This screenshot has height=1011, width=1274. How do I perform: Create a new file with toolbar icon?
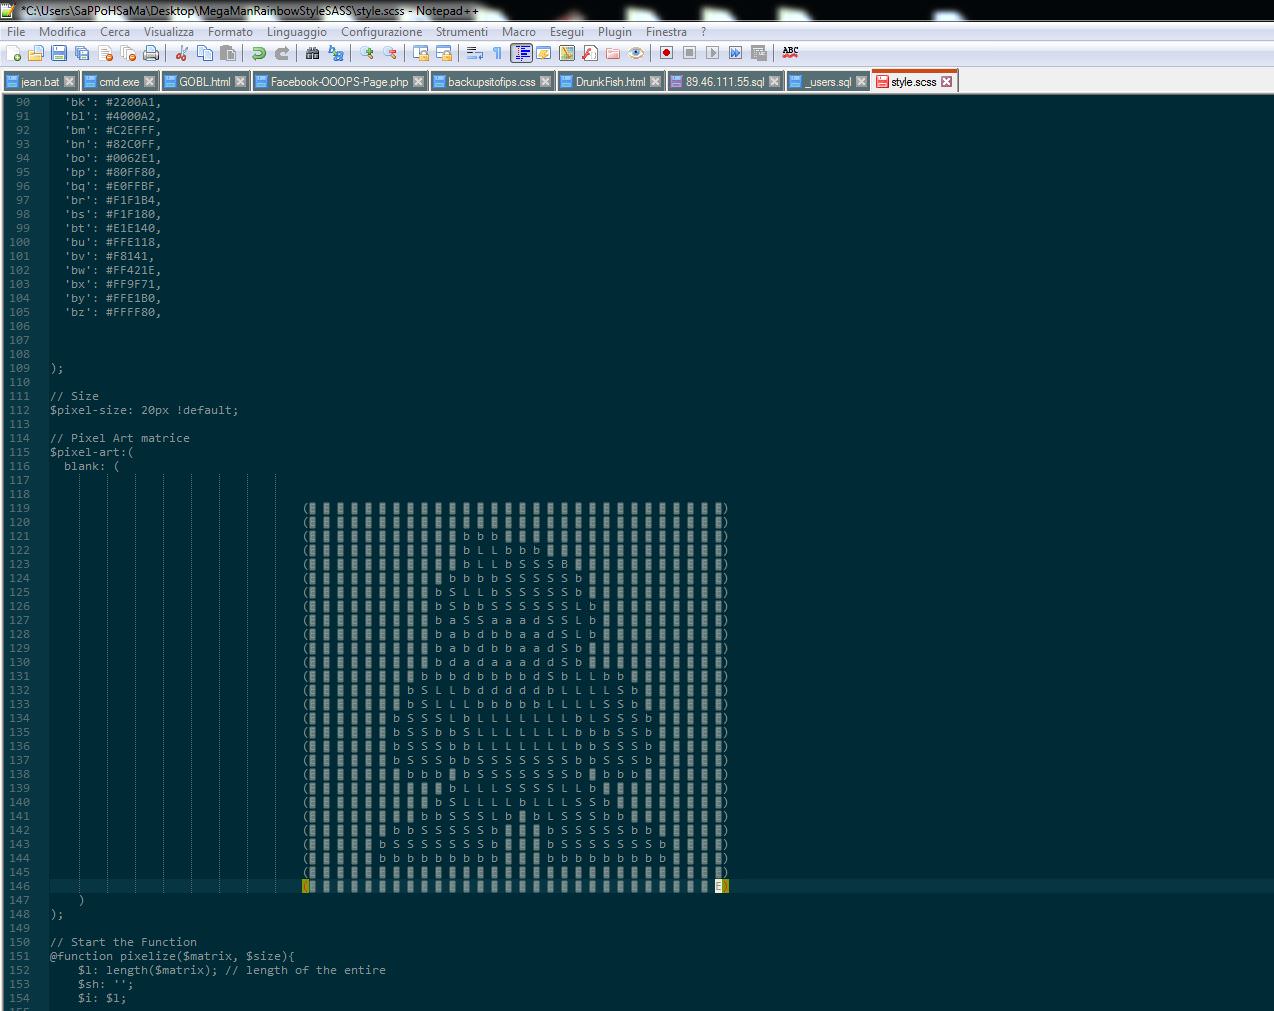(x=14, y=53)
